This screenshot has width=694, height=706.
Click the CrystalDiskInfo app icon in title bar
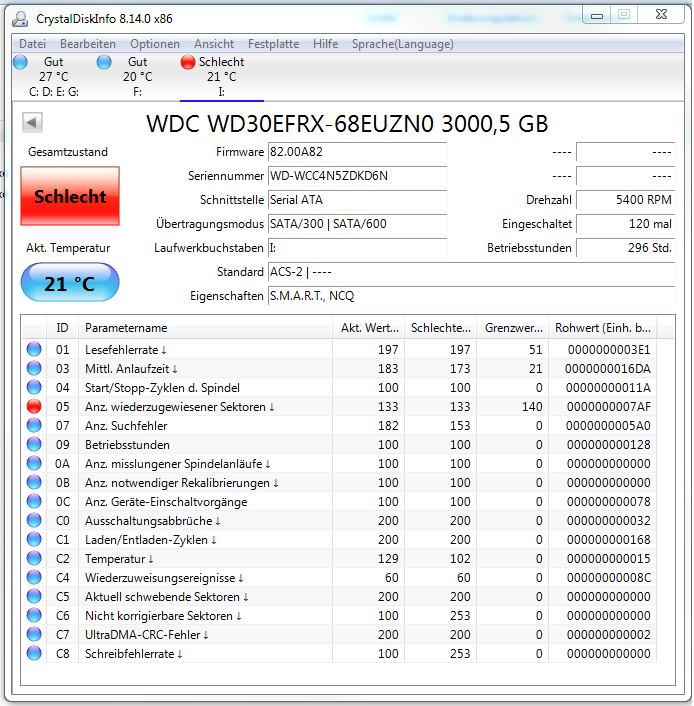coord(20,19)
